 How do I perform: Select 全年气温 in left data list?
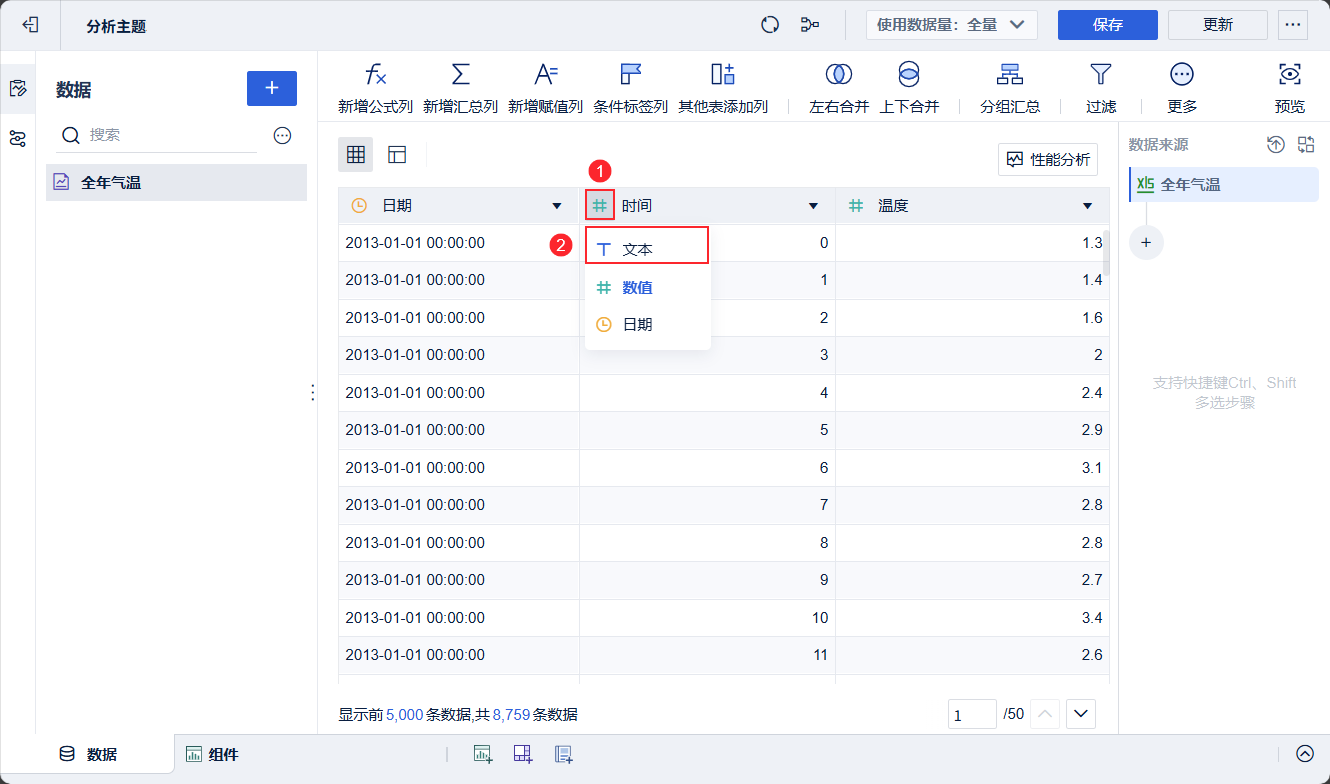click(176, 183)
